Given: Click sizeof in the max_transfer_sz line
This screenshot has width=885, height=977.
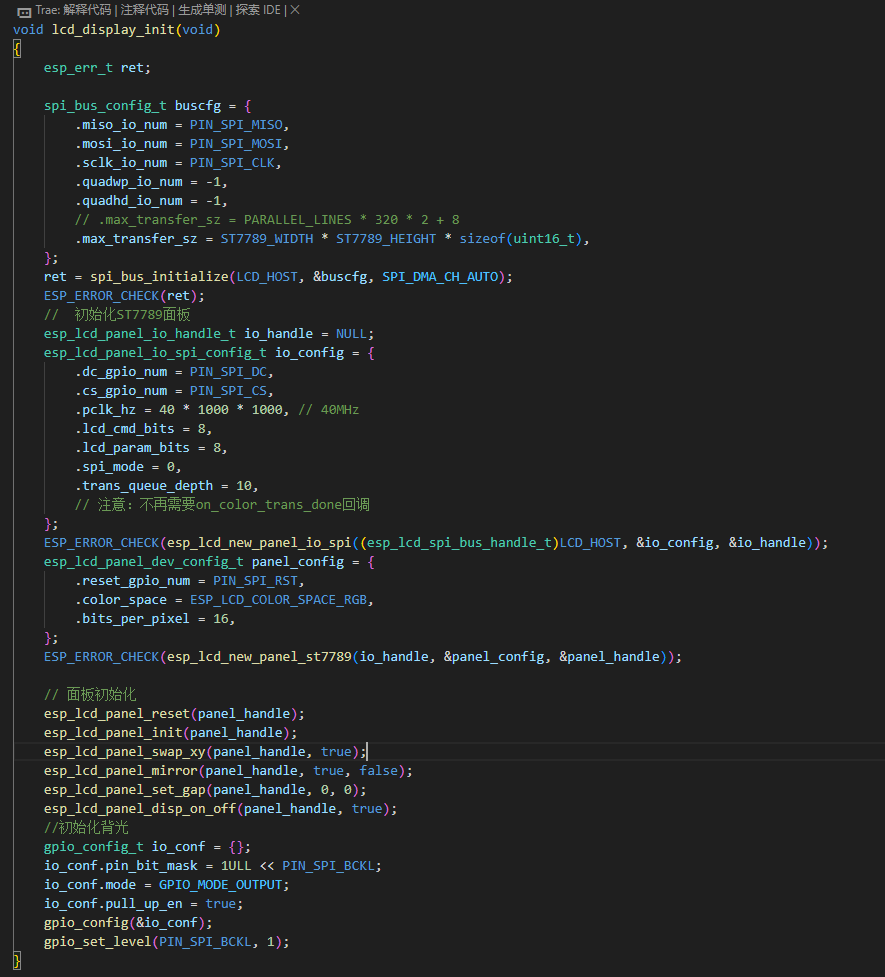Looking at the screenshot, I should pyautogui.click(x=482, y=239).
